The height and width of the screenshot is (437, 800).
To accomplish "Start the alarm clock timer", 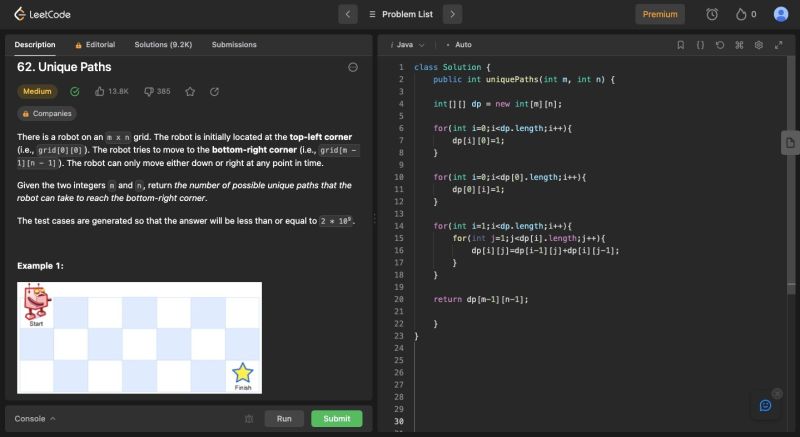I will tap(712, 14).
